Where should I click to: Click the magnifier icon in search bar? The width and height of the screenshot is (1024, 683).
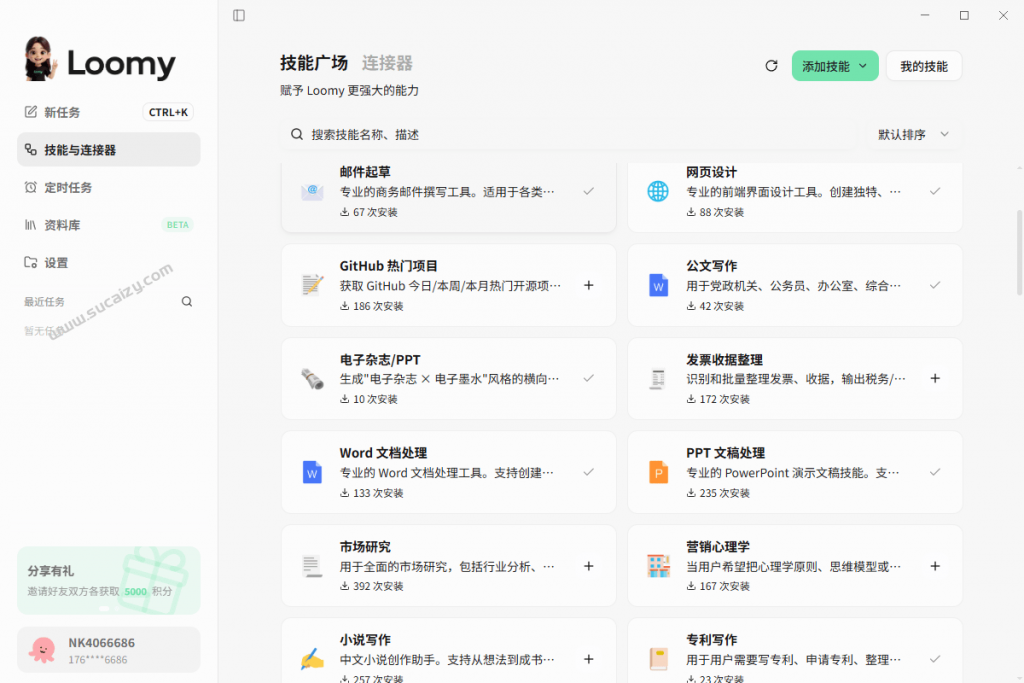click(x=296, y=135)
